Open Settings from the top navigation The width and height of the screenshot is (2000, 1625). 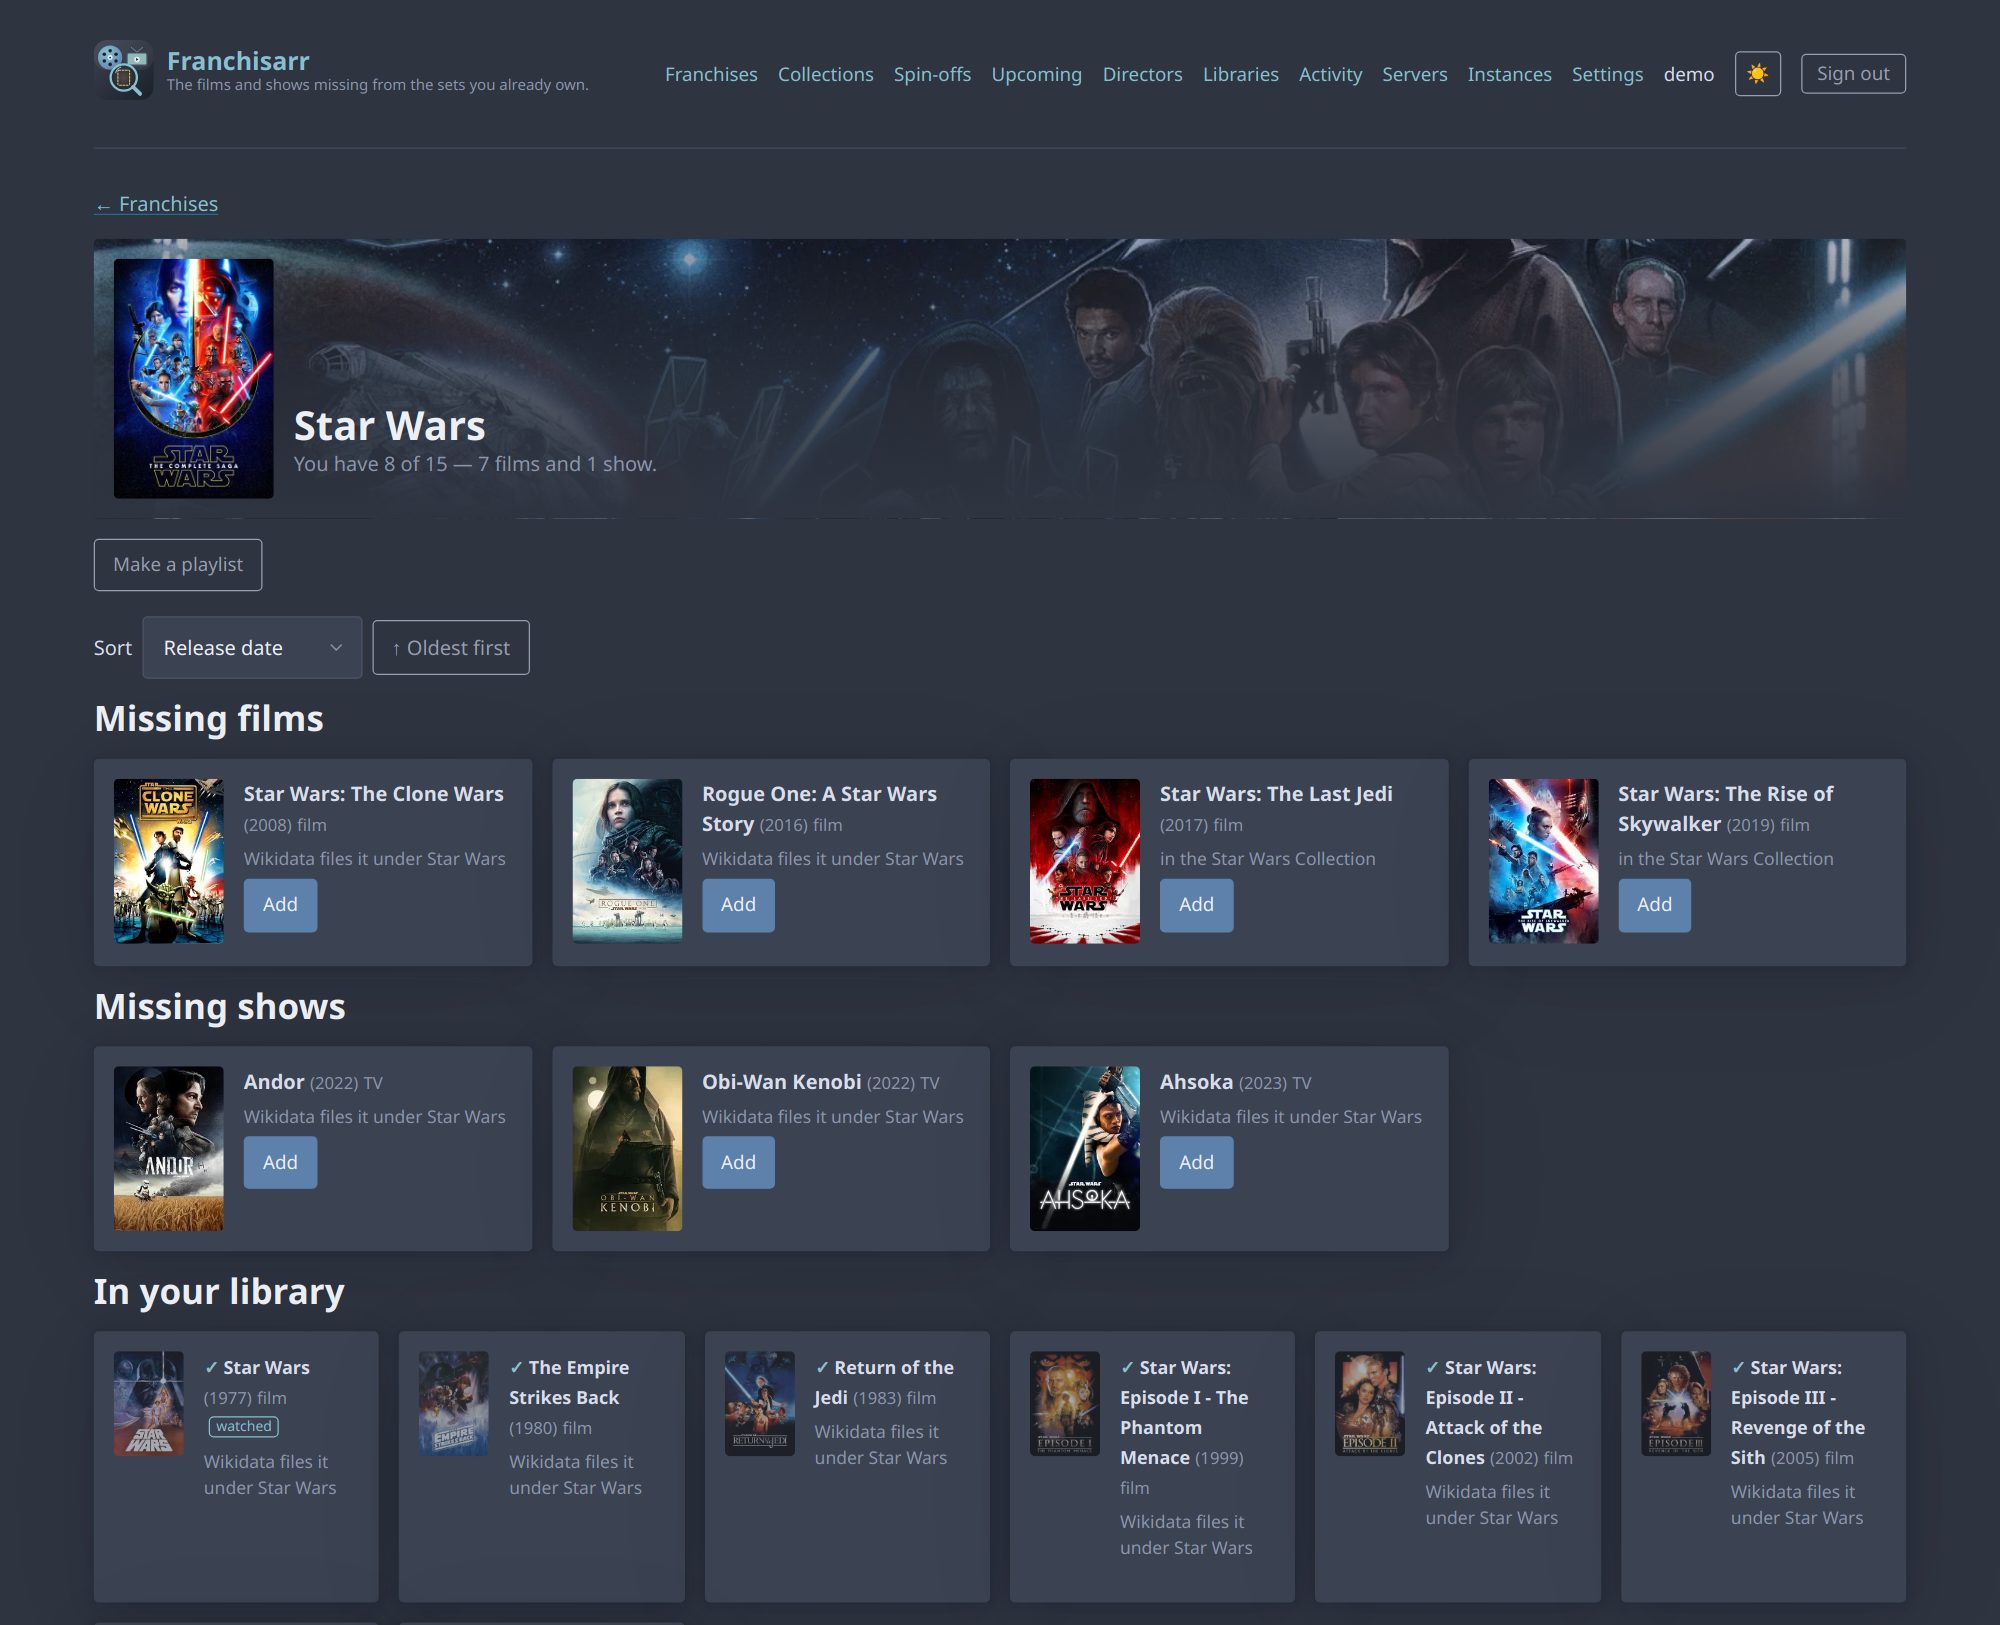tap(1607, 74)
